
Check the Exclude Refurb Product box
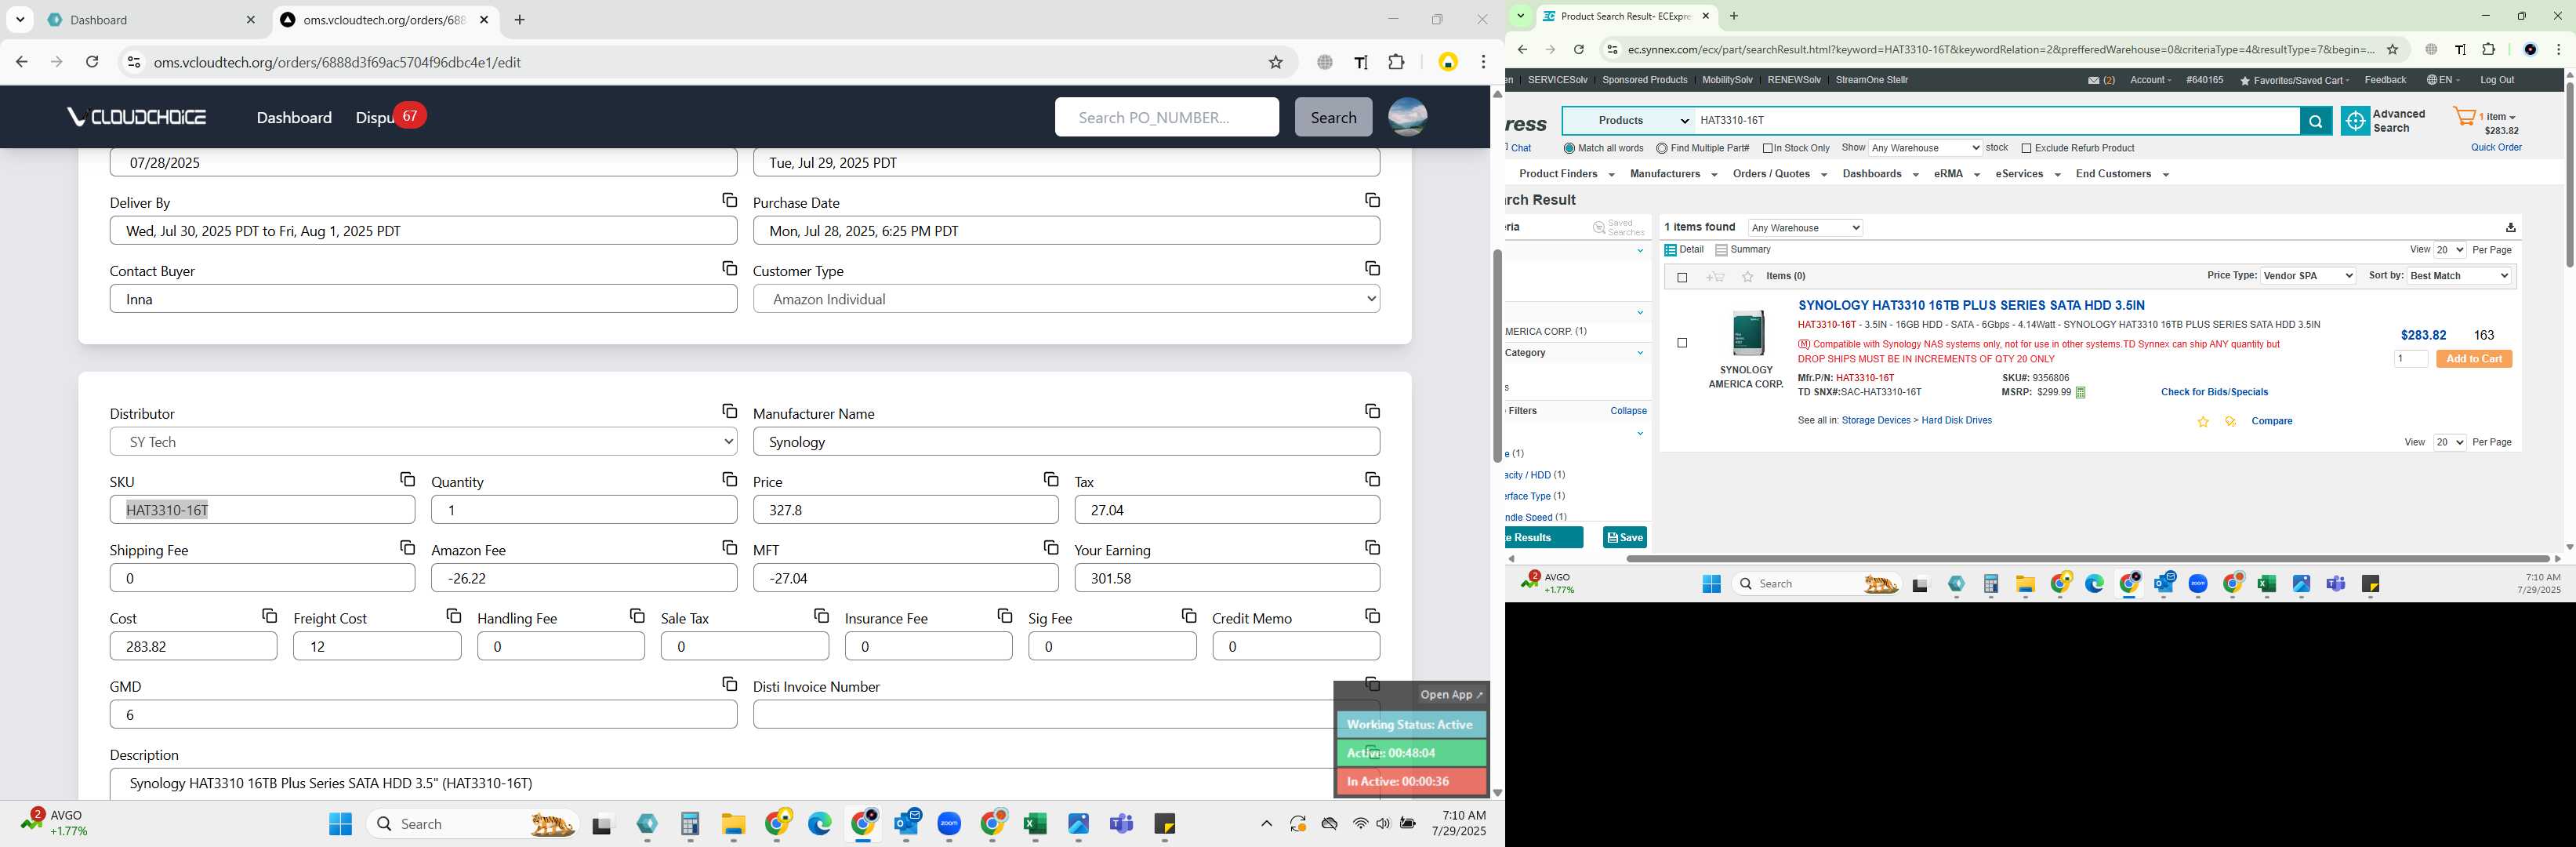[2026, 149]
